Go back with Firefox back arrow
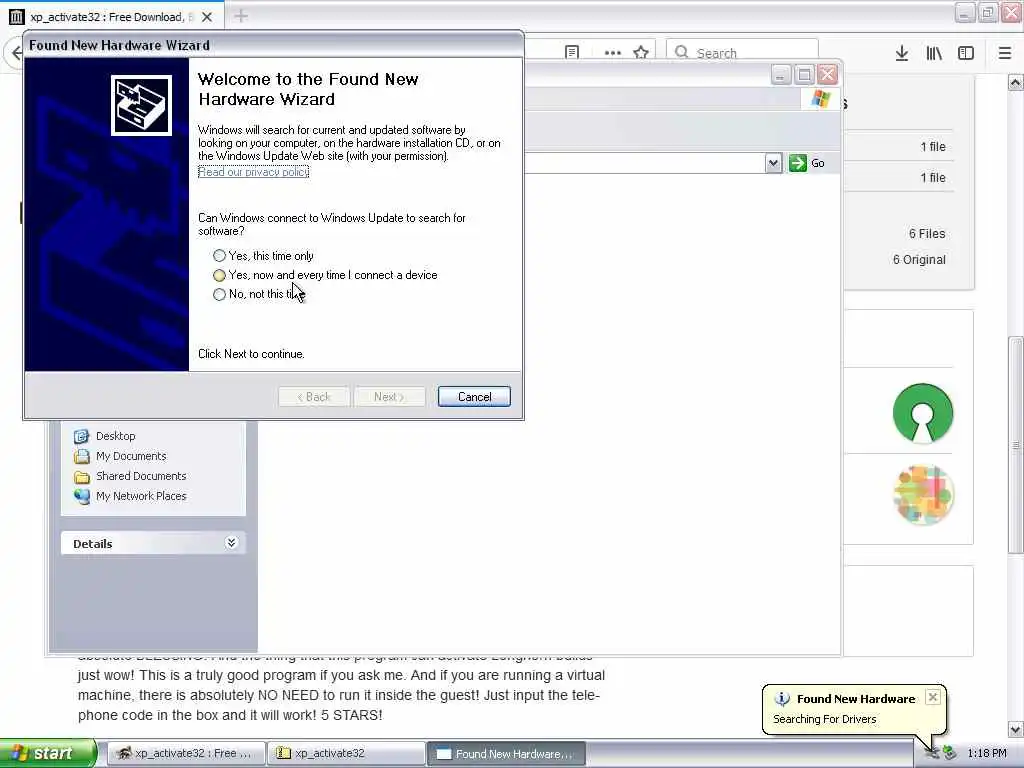 [x=16, y=52]
